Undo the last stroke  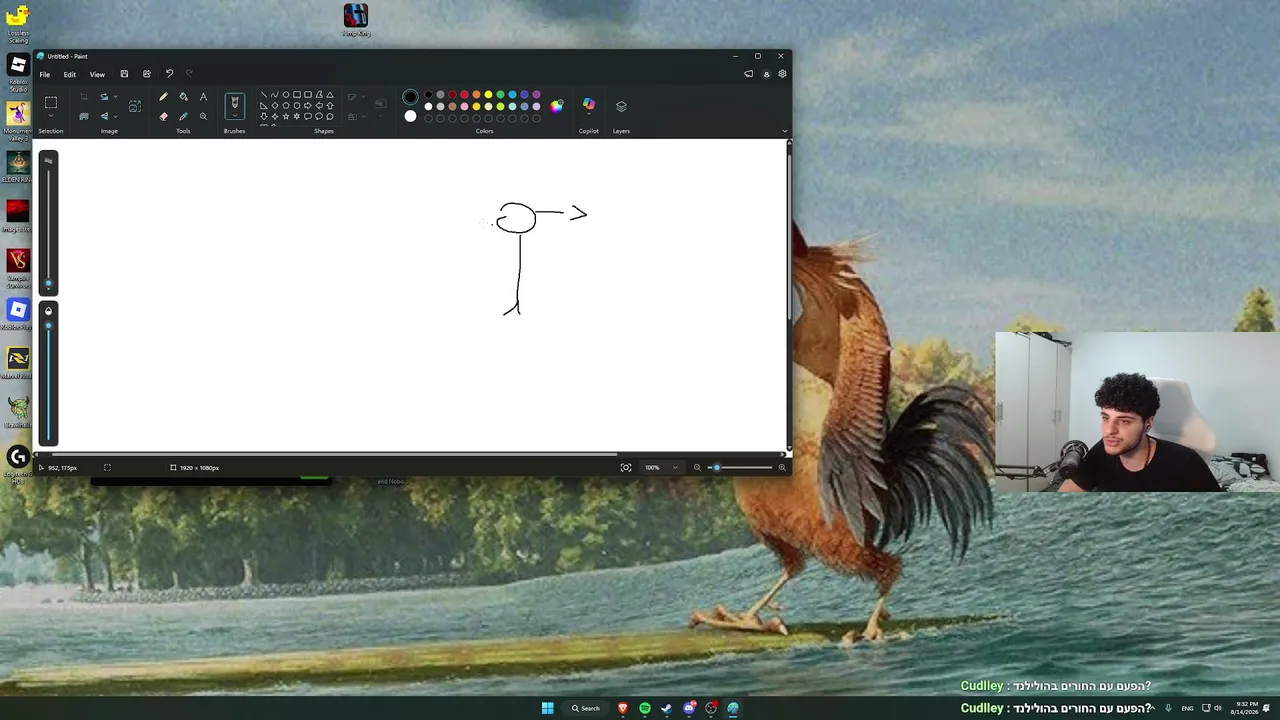(169, 74)
